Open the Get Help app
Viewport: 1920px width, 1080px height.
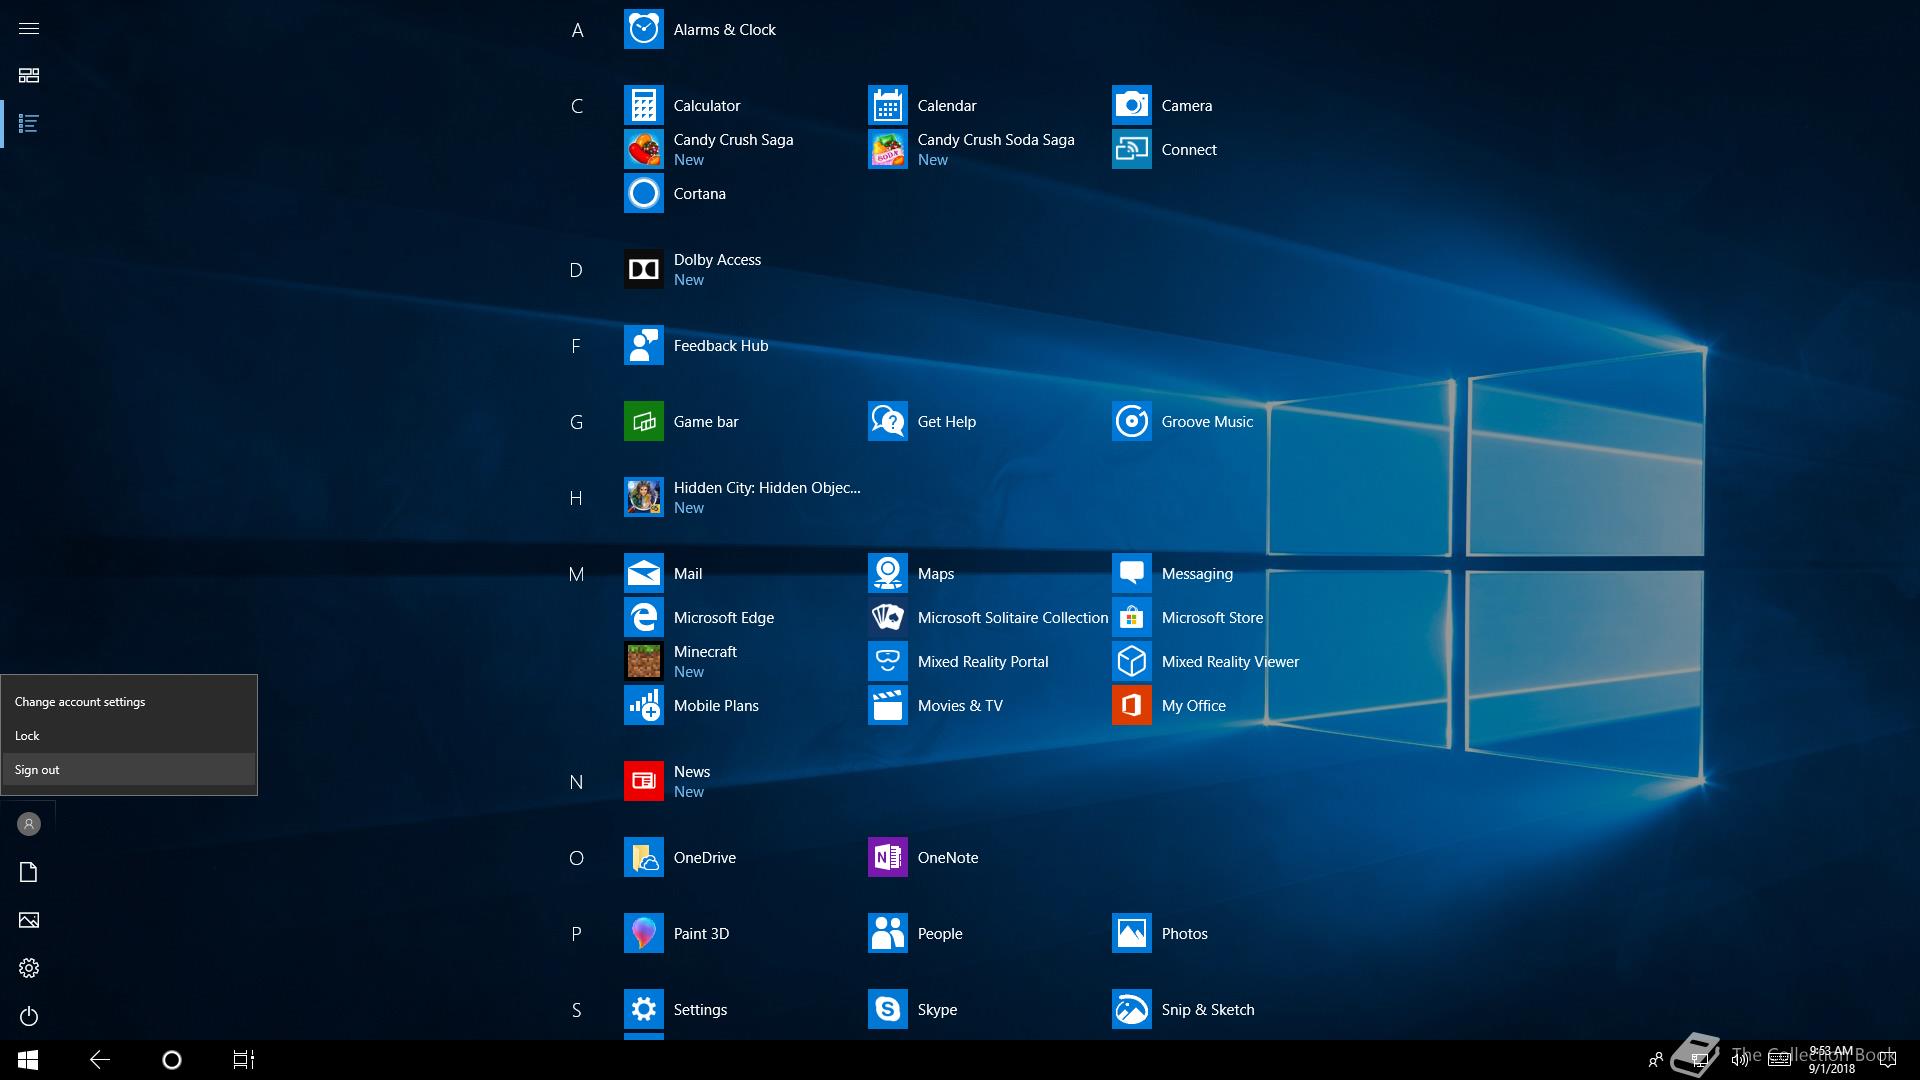(x=887, y=422)
